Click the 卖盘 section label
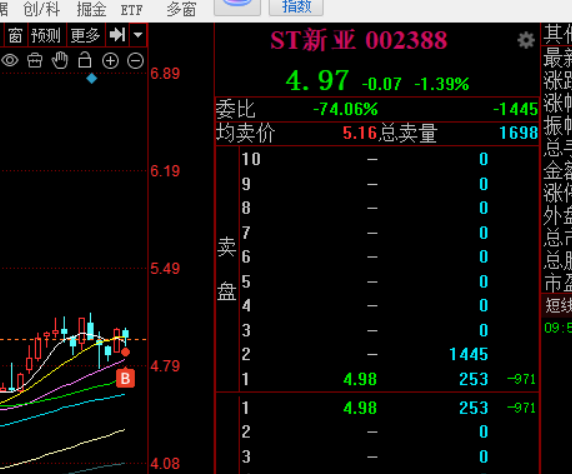Screen dimensions: 572x474 [227, 269]
